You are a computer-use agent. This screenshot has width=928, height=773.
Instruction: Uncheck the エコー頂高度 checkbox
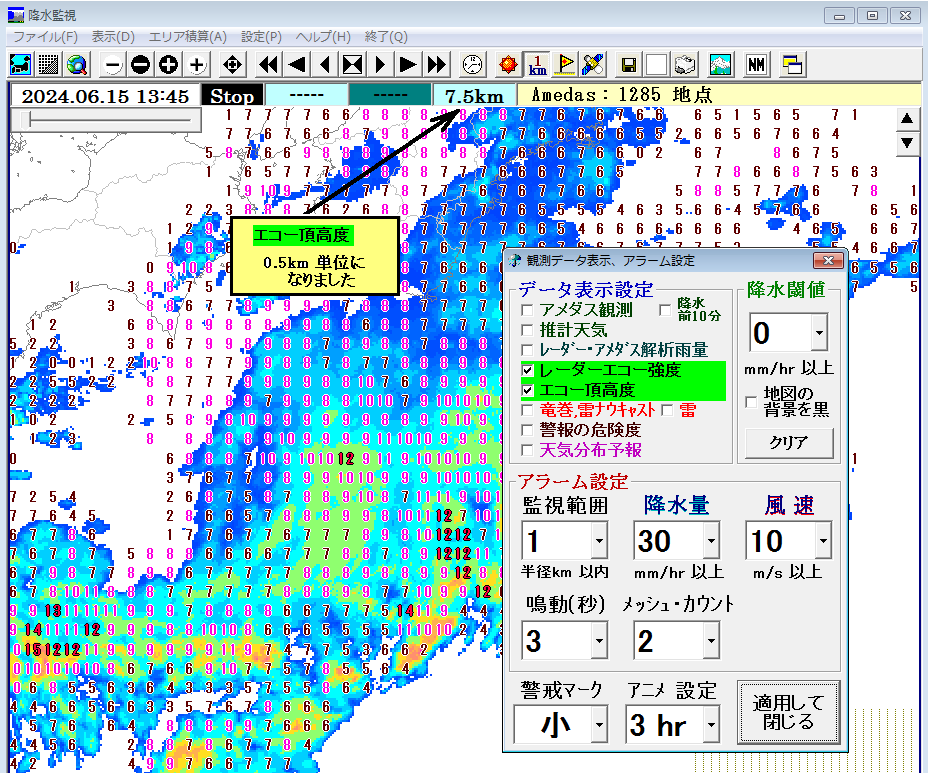point(527,390)
